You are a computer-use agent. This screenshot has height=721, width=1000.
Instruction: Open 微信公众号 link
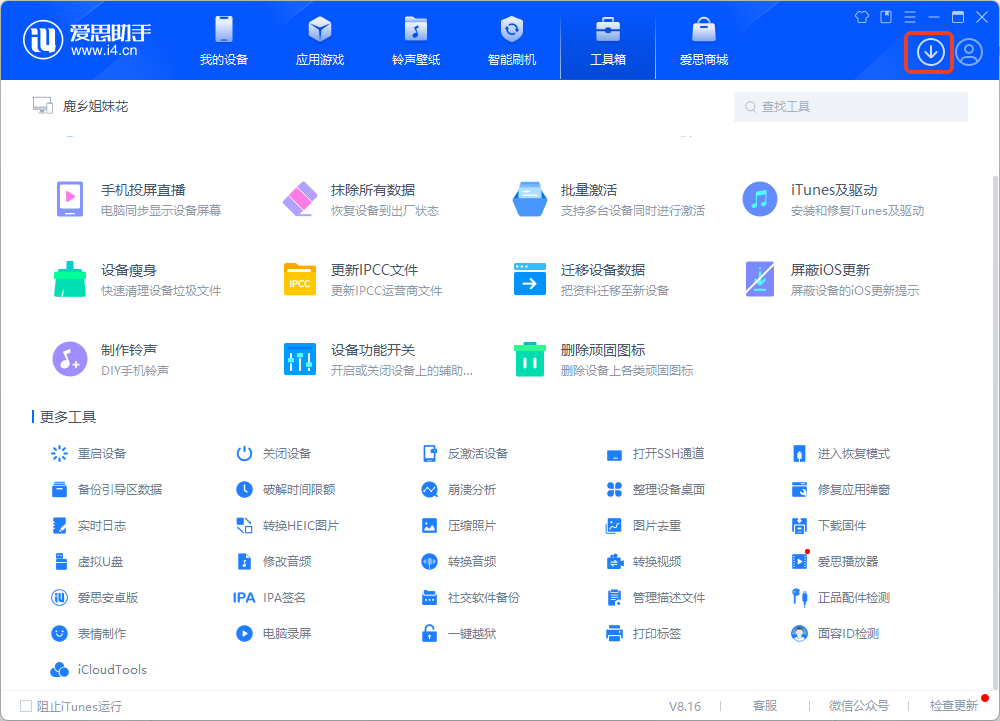pos(858,706)
